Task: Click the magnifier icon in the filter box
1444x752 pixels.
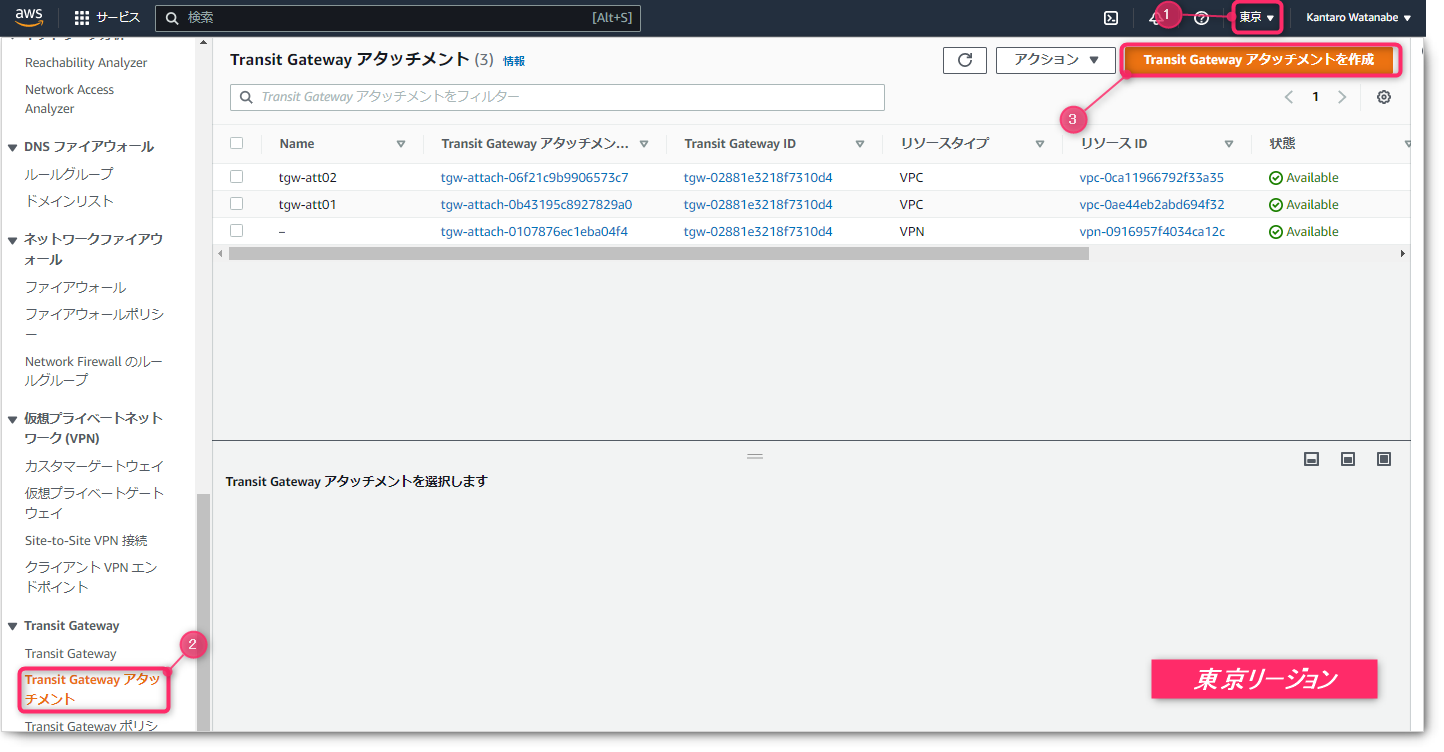Action: (246, 98)
